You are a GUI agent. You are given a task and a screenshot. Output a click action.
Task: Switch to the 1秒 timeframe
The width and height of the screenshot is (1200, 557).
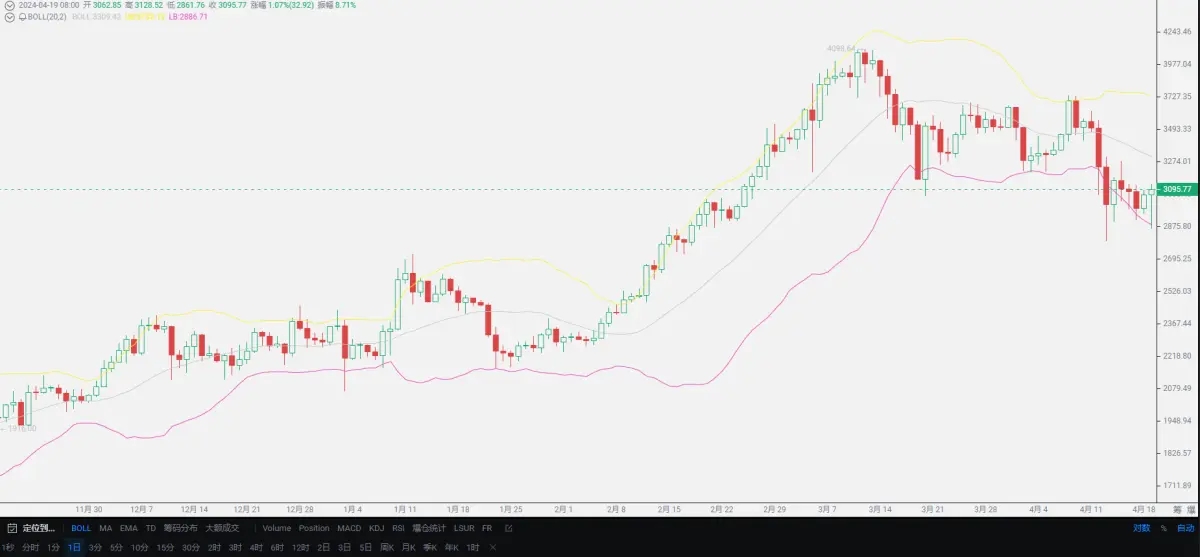[8, 547]
